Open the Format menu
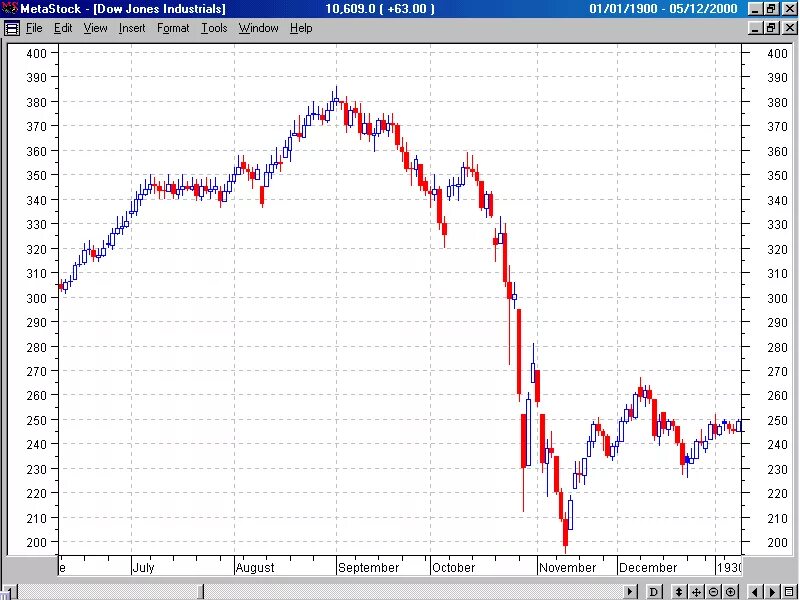The height and width of the screenshot is (600, 800). pos(172,28)
